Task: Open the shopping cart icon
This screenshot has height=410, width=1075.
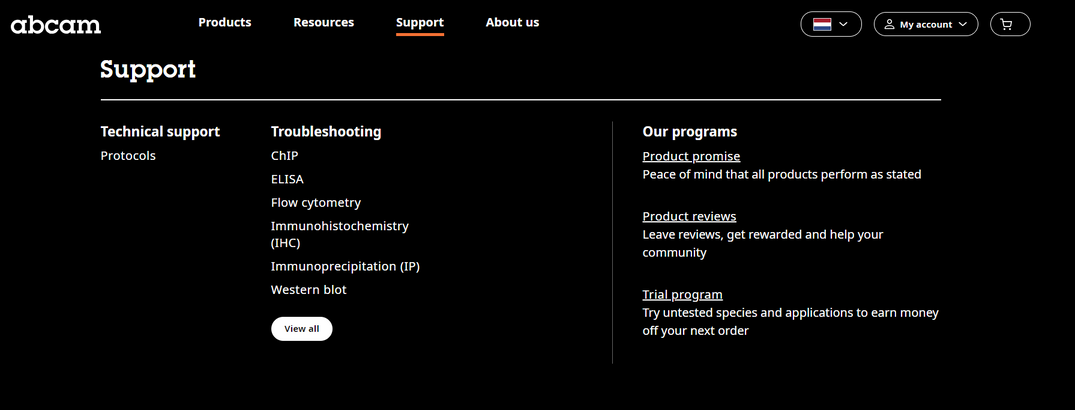Action: click(1006, 25)
